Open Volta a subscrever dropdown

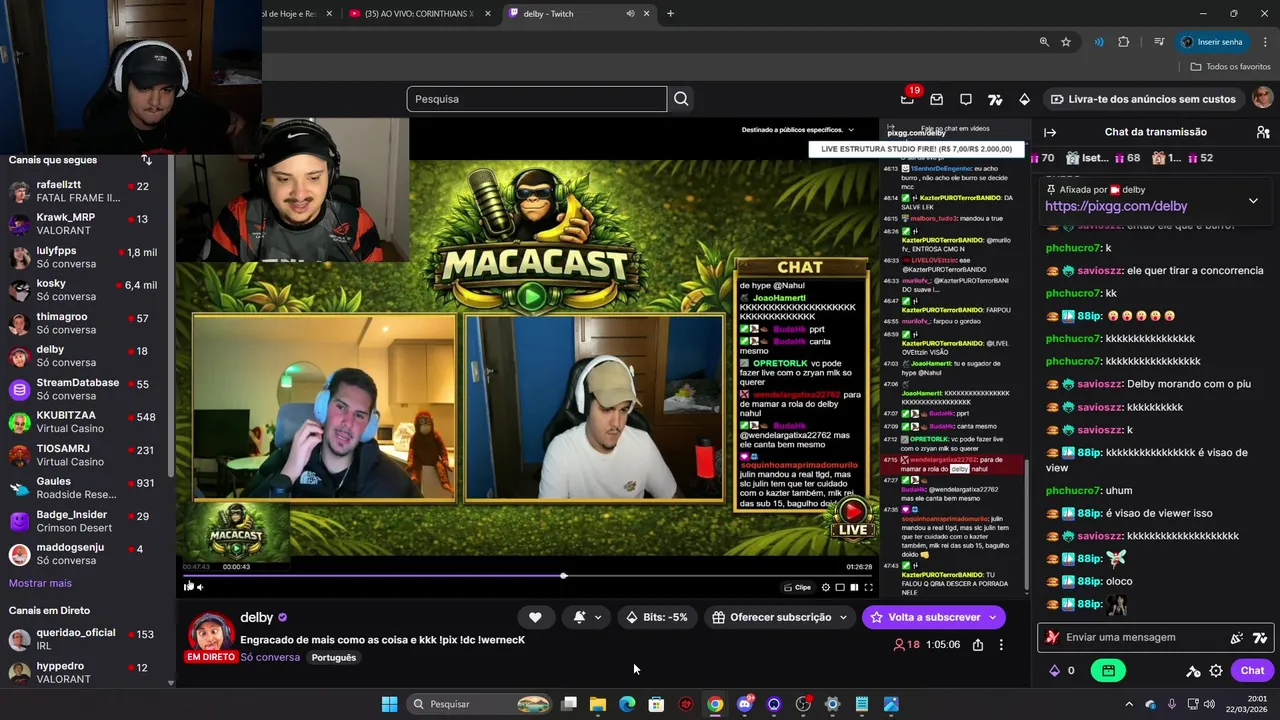(993, 617)
